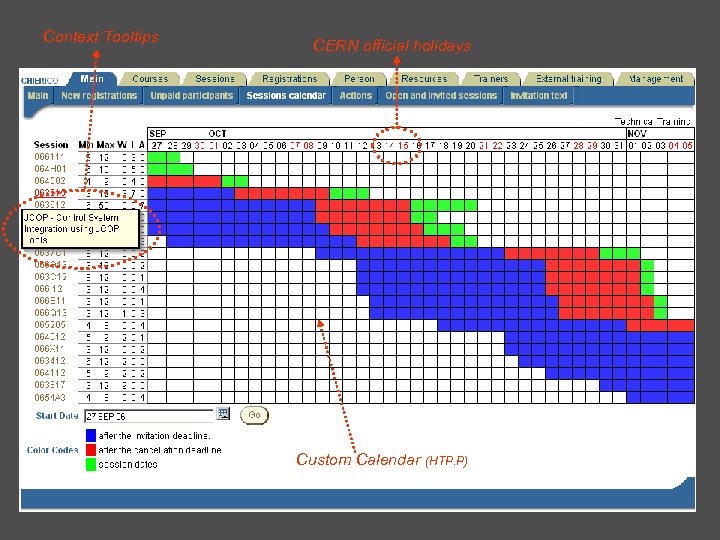Viewport: 720px width, 540px height.
Task: Open the Courses tab
Action: 150,79
